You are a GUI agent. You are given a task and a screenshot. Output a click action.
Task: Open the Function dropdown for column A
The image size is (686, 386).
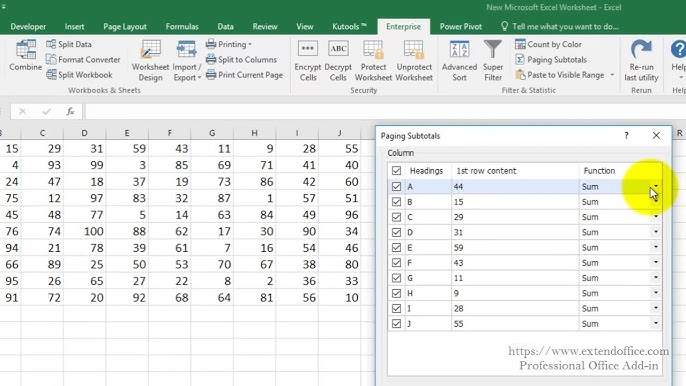[655, 186]
